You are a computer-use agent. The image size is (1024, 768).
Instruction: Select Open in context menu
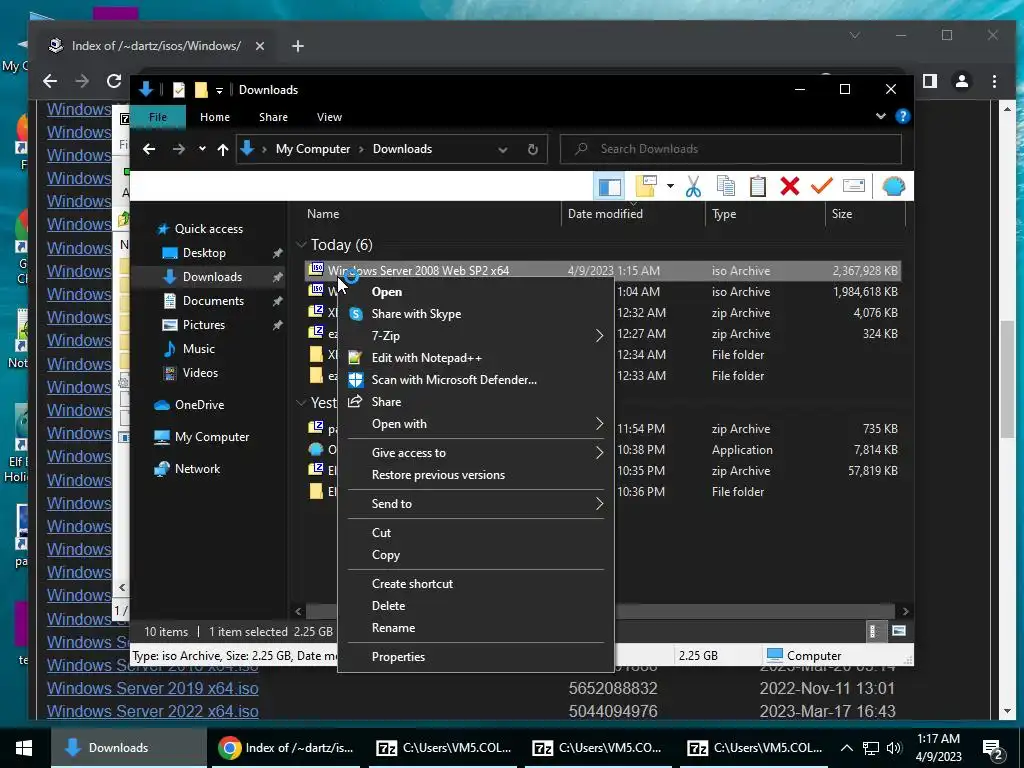[475, 292]
